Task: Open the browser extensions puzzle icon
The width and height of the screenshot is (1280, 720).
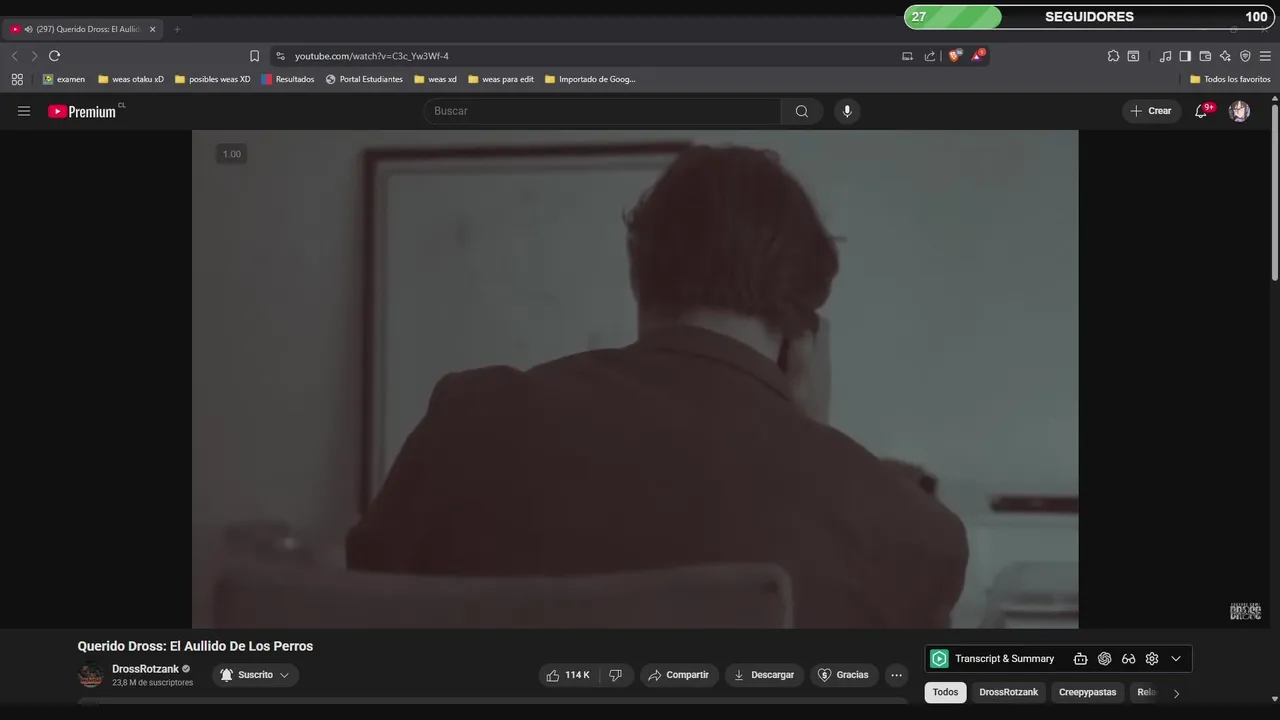Action: (x=1113, y=56)
